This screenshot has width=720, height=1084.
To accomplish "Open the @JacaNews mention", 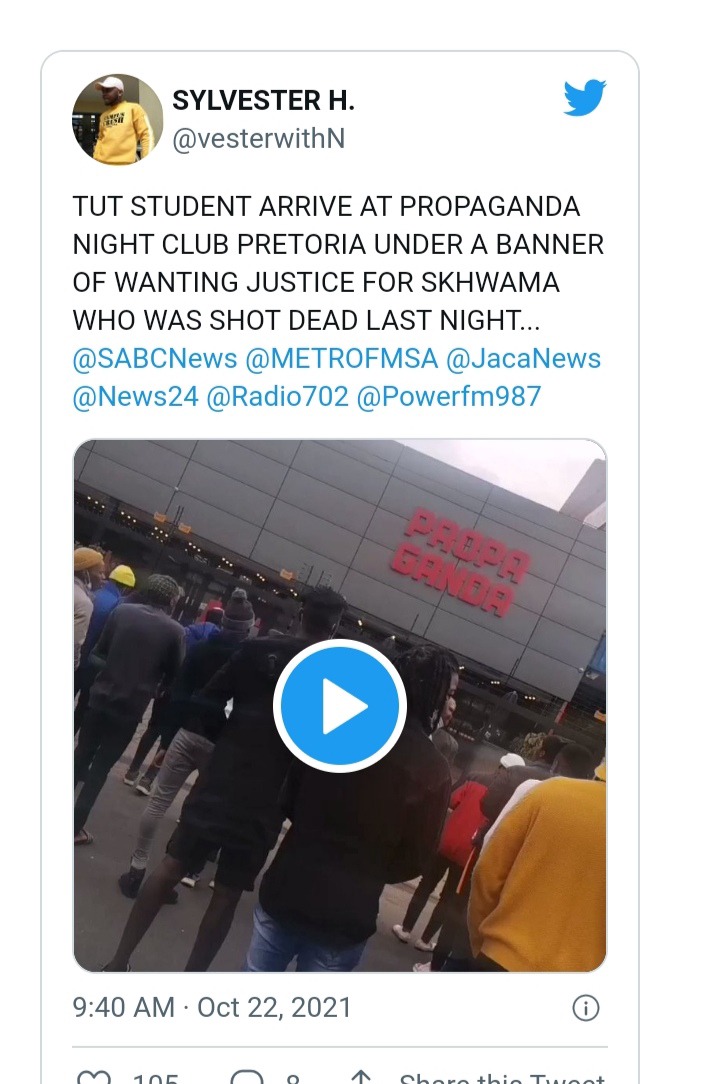I will coord(524,359).
